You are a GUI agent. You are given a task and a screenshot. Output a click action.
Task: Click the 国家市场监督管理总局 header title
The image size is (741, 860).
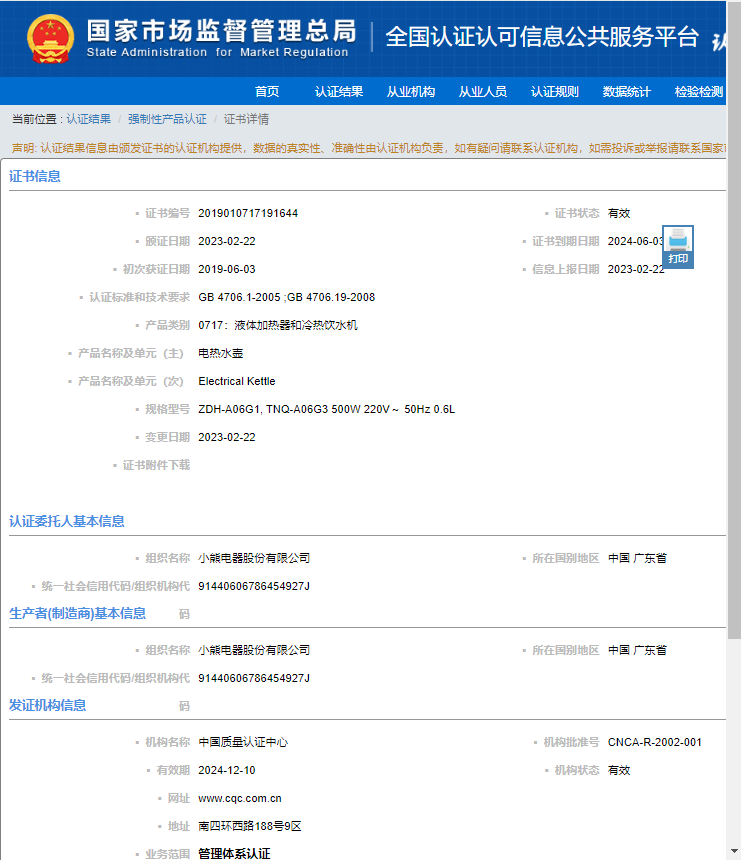222,31
